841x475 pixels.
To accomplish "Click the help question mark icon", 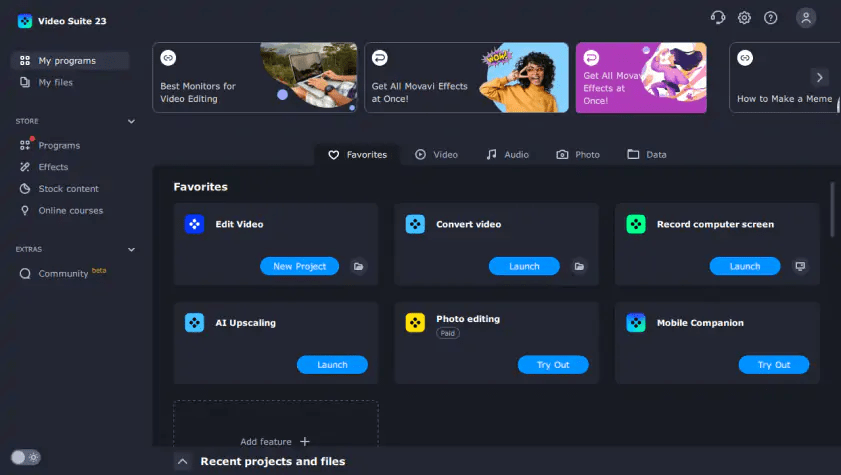I will click(771, 18).
